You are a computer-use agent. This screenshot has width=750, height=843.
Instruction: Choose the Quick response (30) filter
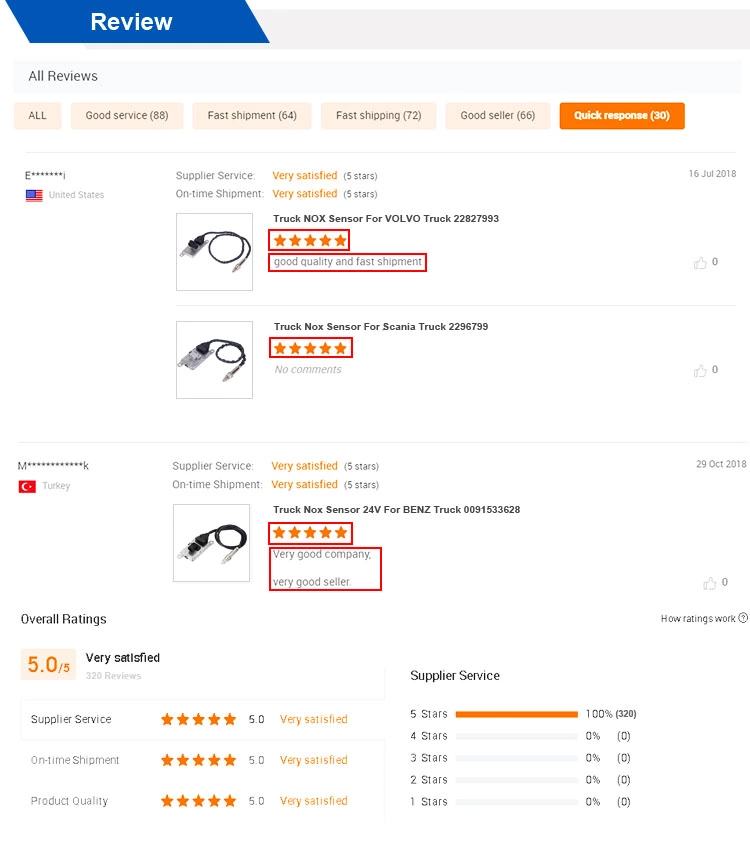click(622, 116)
